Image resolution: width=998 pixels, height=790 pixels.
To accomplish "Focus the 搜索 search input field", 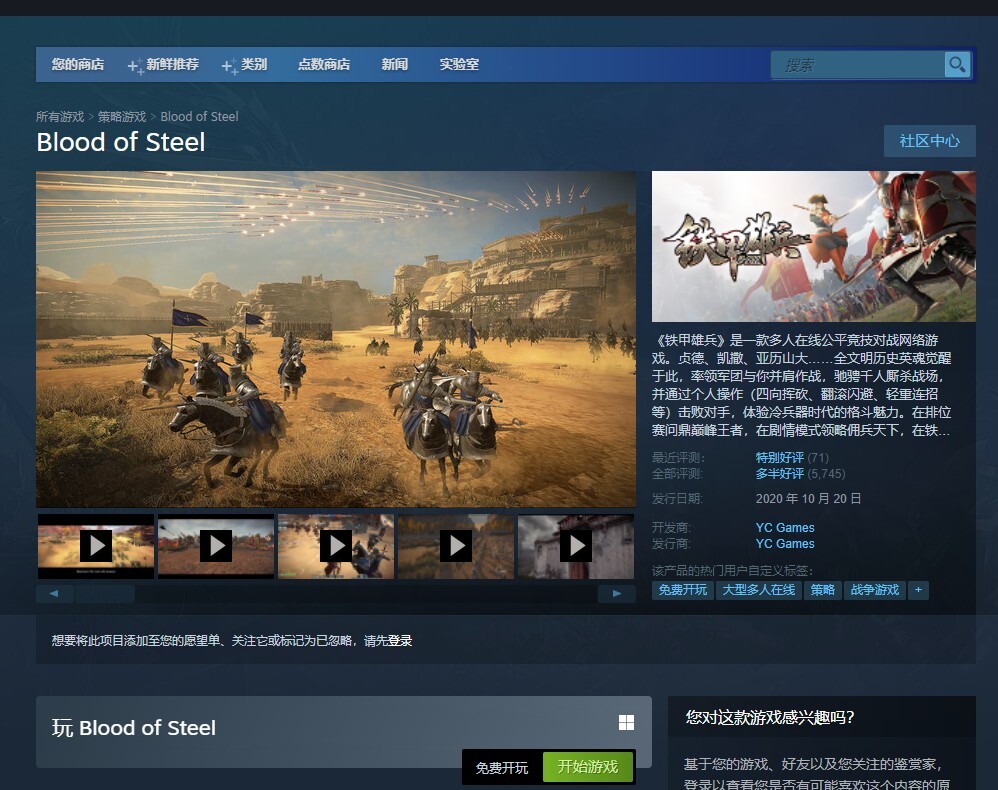I will click(x=858, y=65).
